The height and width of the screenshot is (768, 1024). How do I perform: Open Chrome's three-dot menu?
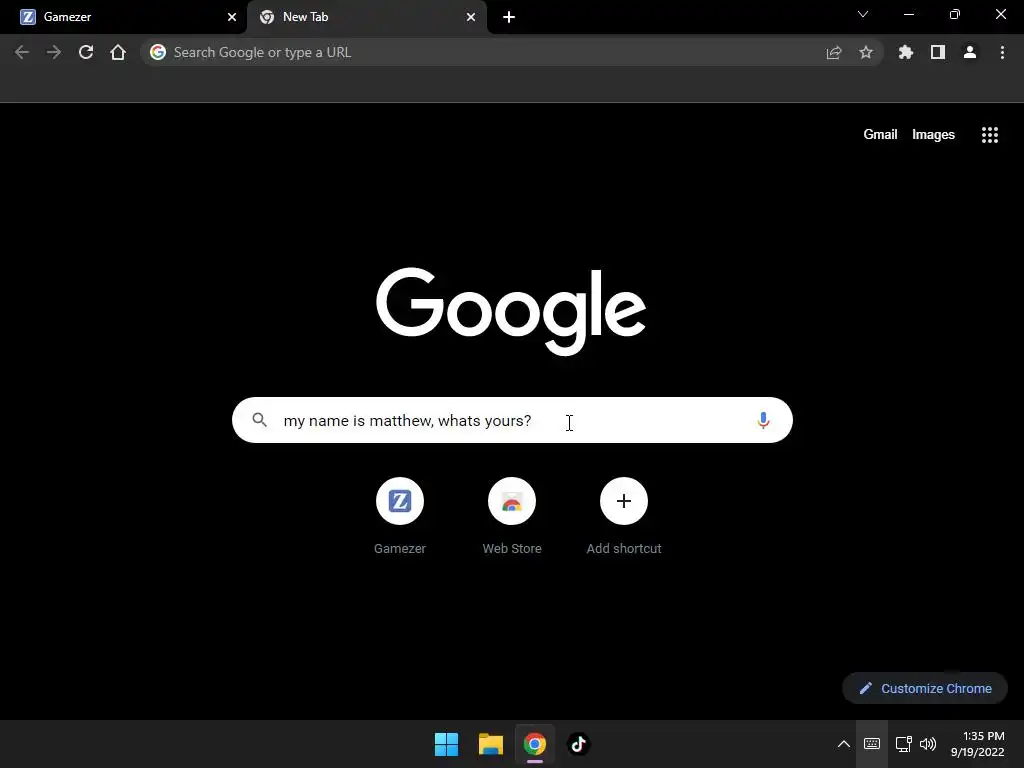(x=1002, y=52)
